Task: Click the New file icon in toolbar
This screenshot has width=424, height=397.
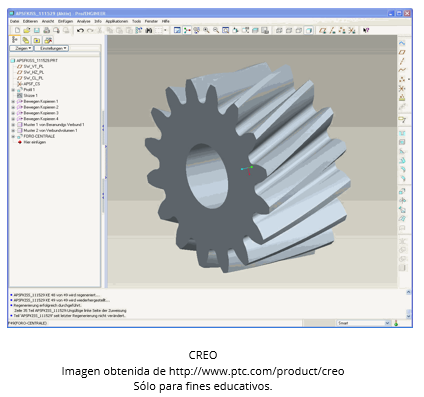Action: pyautogui.click(x=17, y=30)
